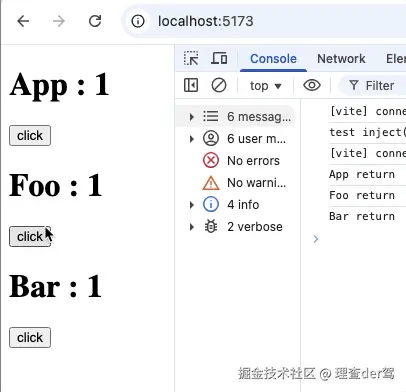Click the 'Bar return' console log

point(362,216)
